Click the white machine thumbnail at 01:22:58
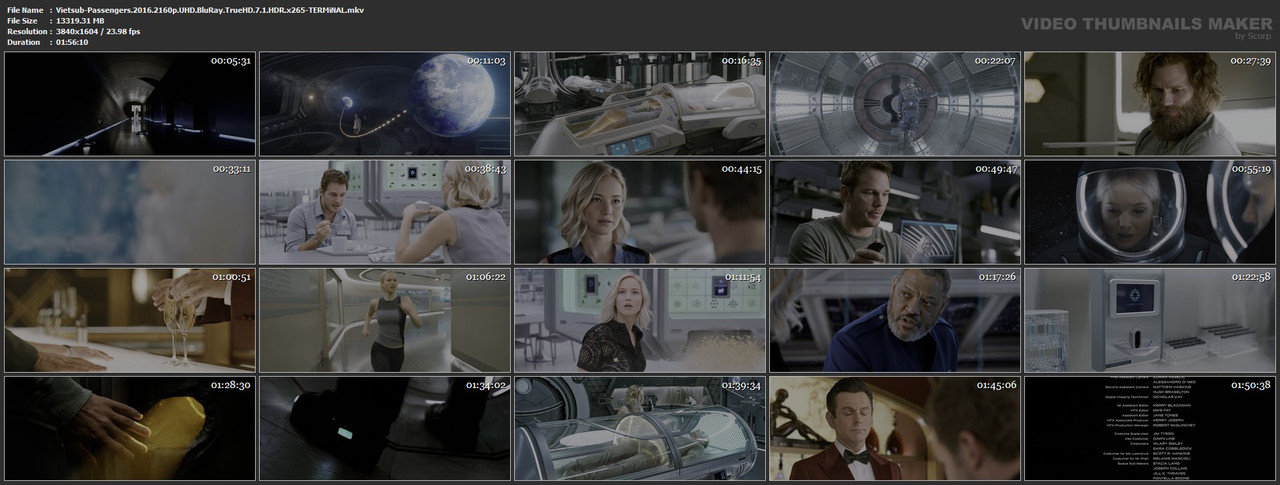Image resolution: width=1280 pixels, height=485 pixels. coord(1150,320)
